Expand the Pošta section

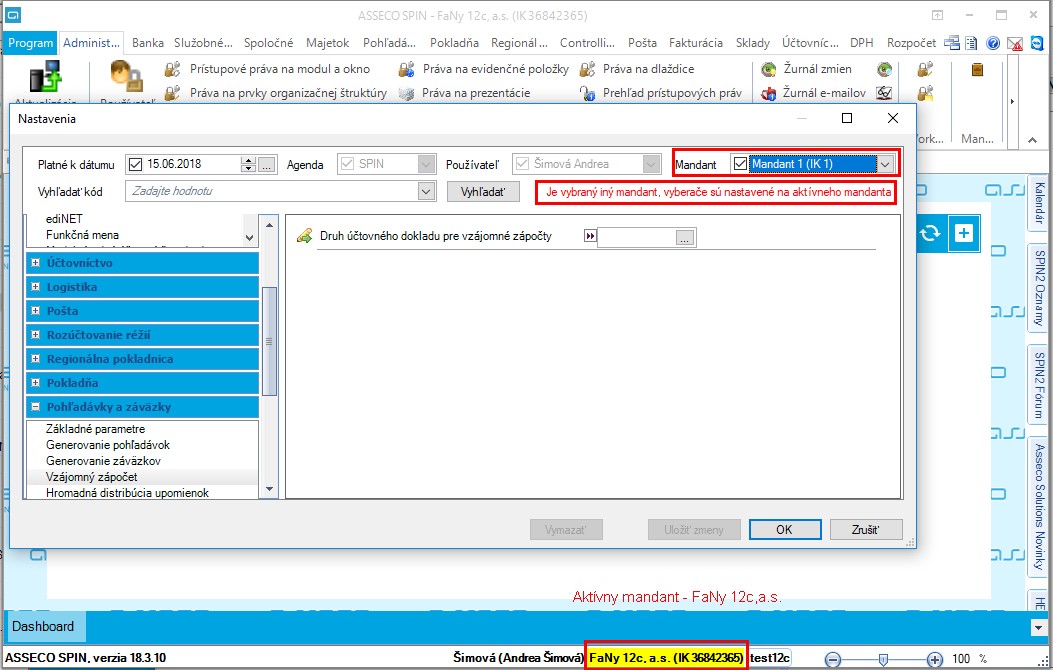point(36,311)
